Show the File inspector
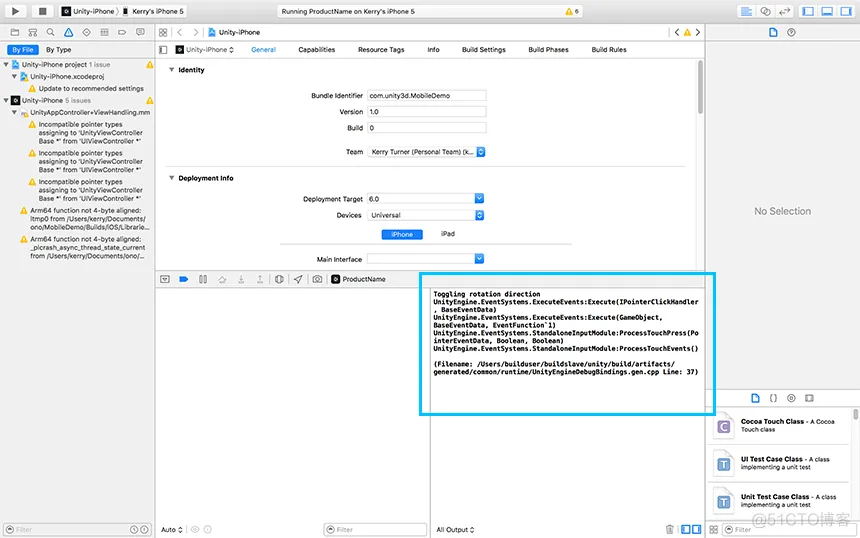Image resolution: width=860 pixels, height=538 pixels. click(773, 32)
